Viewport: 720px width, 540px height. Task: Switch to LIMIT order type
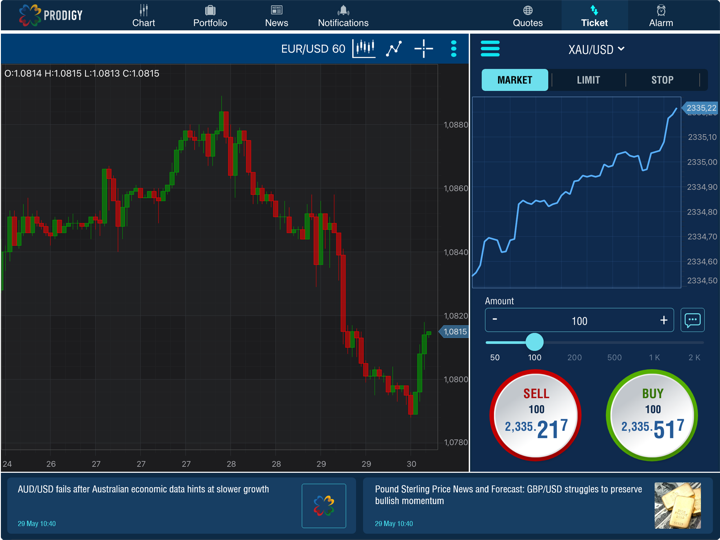[588, 80]
